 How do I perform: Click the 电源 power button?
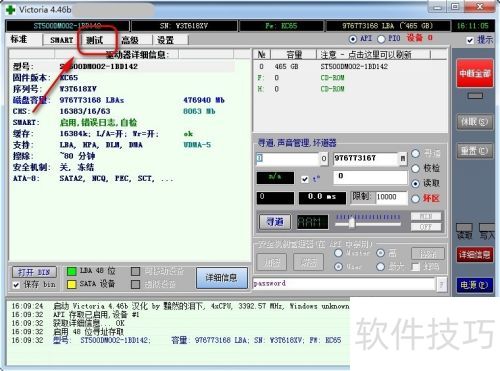click(475, 285)
